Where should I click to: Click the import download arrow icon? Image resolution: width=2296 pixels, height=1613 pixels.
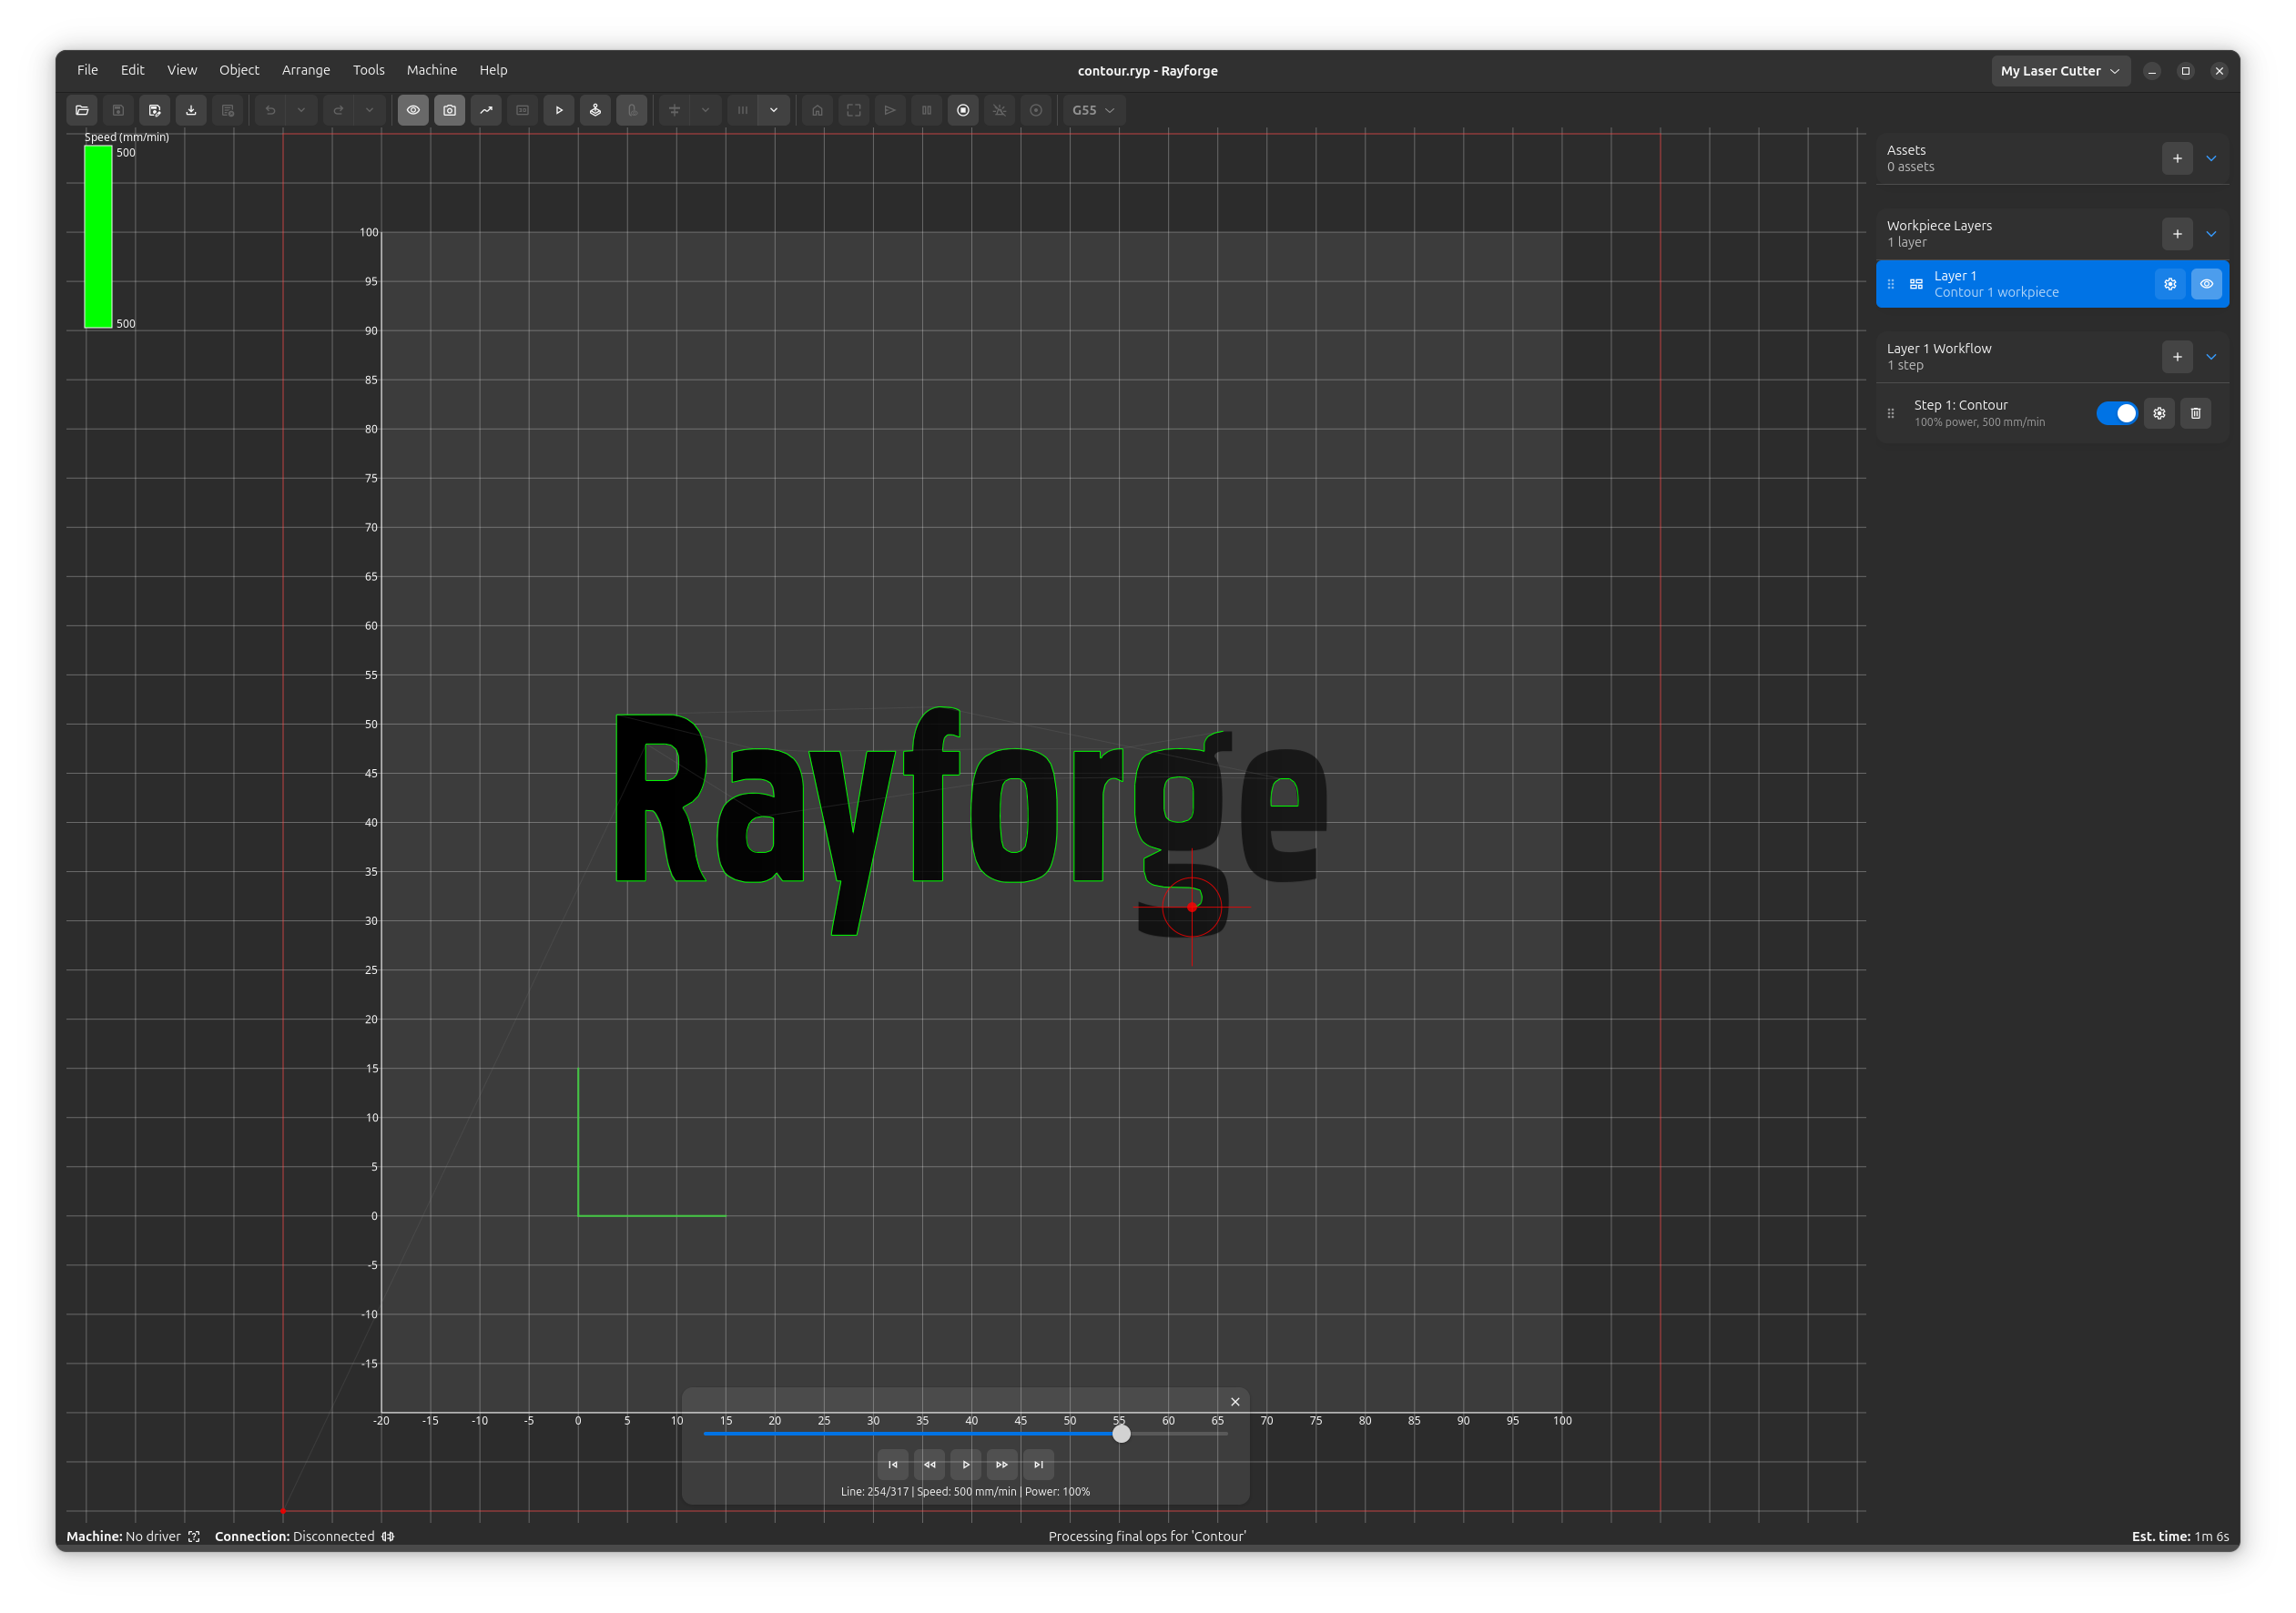pos(191,110)
